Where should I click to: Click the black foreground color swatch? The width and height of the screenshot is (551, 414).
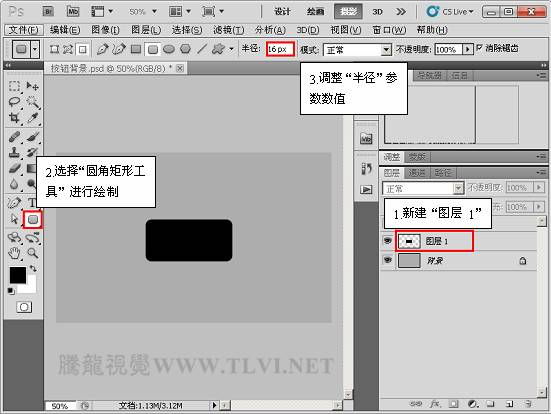point(18,275)
